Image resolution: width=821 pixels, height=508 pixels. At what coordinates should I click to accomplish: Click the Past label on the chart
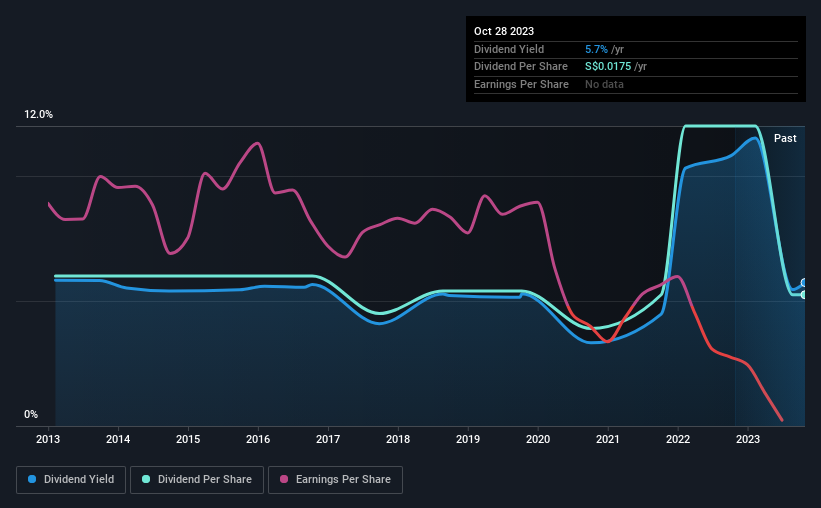(x=785, y=138)
